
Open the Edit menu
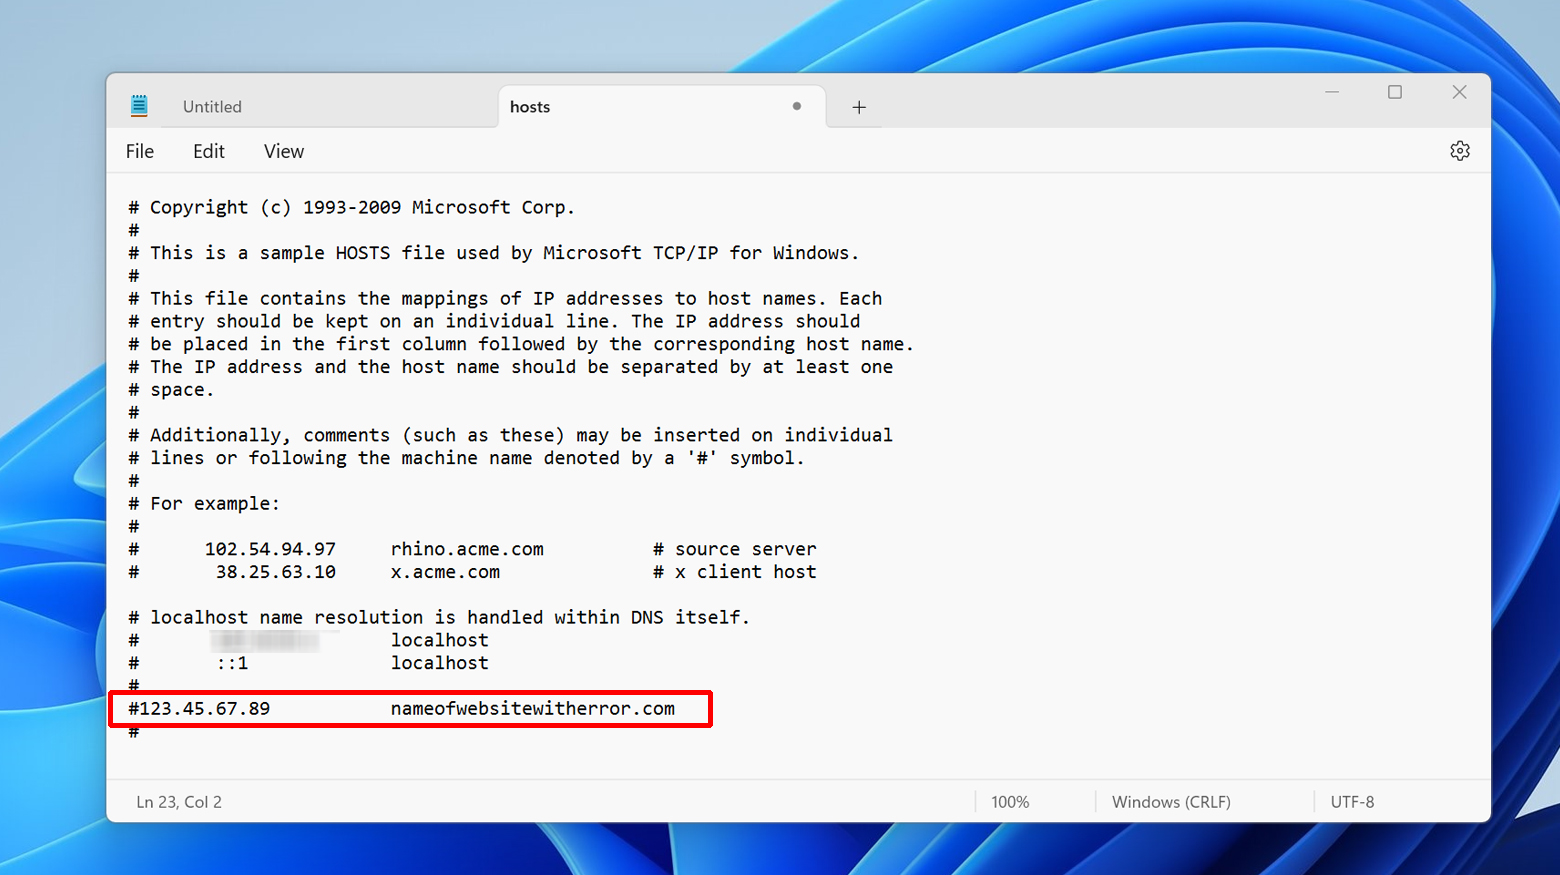pyautogui.click(x=209, y=151)
